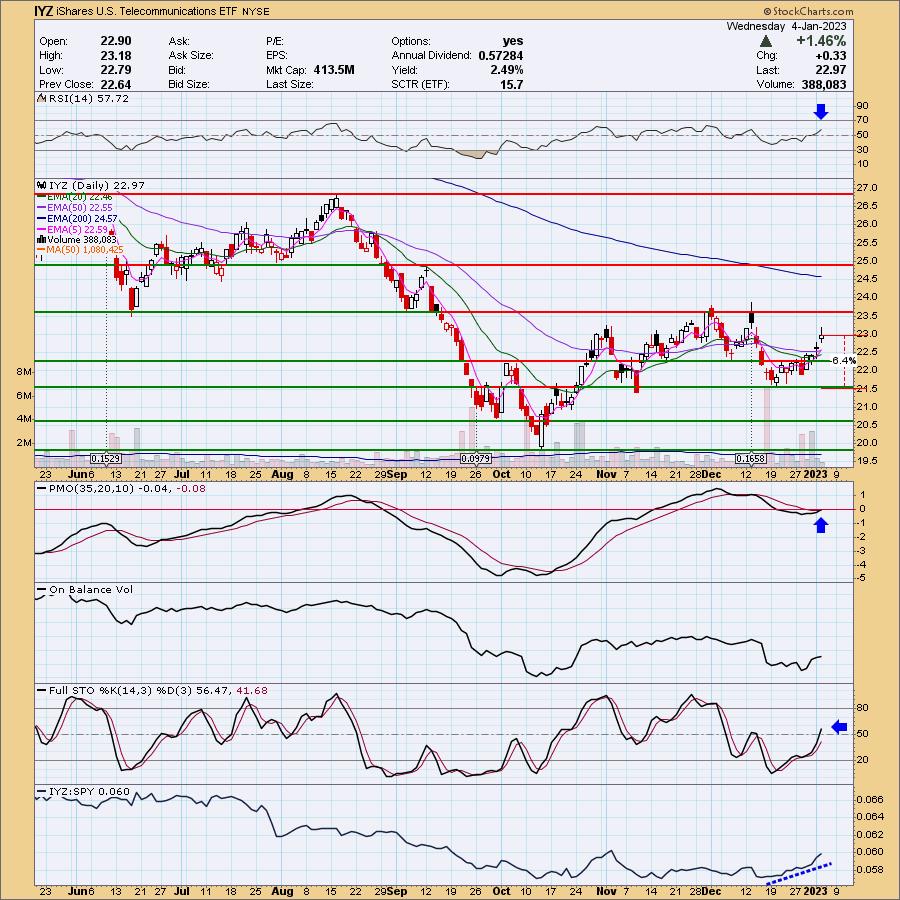This screenshot has height=900, width=900.
Task: Click the Yield 2.49% value
Action: 507,70
